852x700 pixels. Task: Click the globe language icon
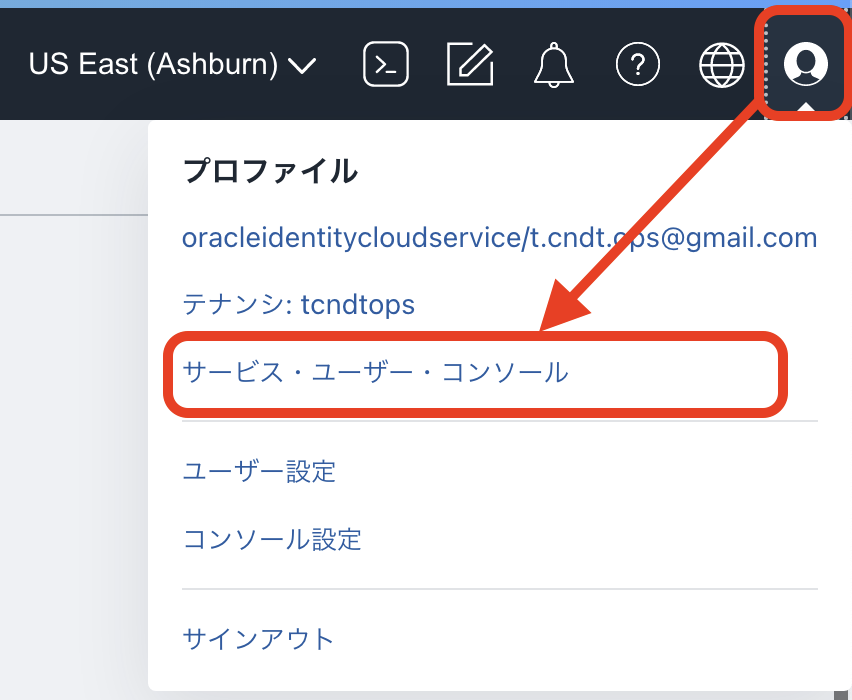pos(721,65)
